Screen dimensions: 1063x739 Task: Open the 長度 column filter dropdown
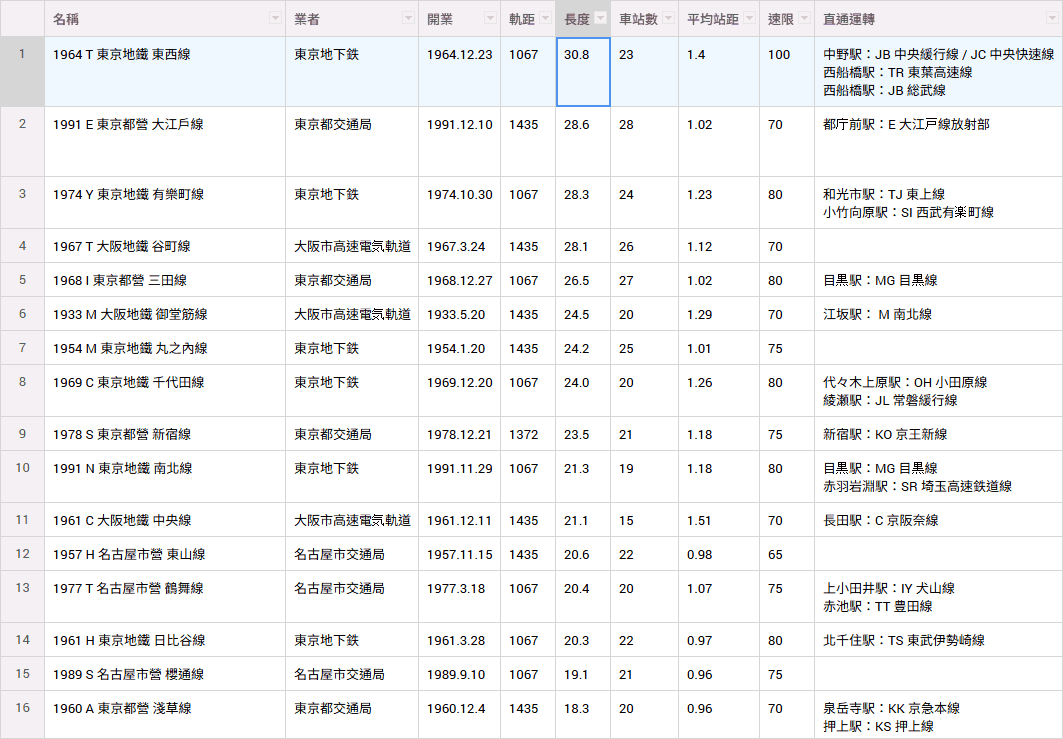pyautogui.click(x=601, y=18)
